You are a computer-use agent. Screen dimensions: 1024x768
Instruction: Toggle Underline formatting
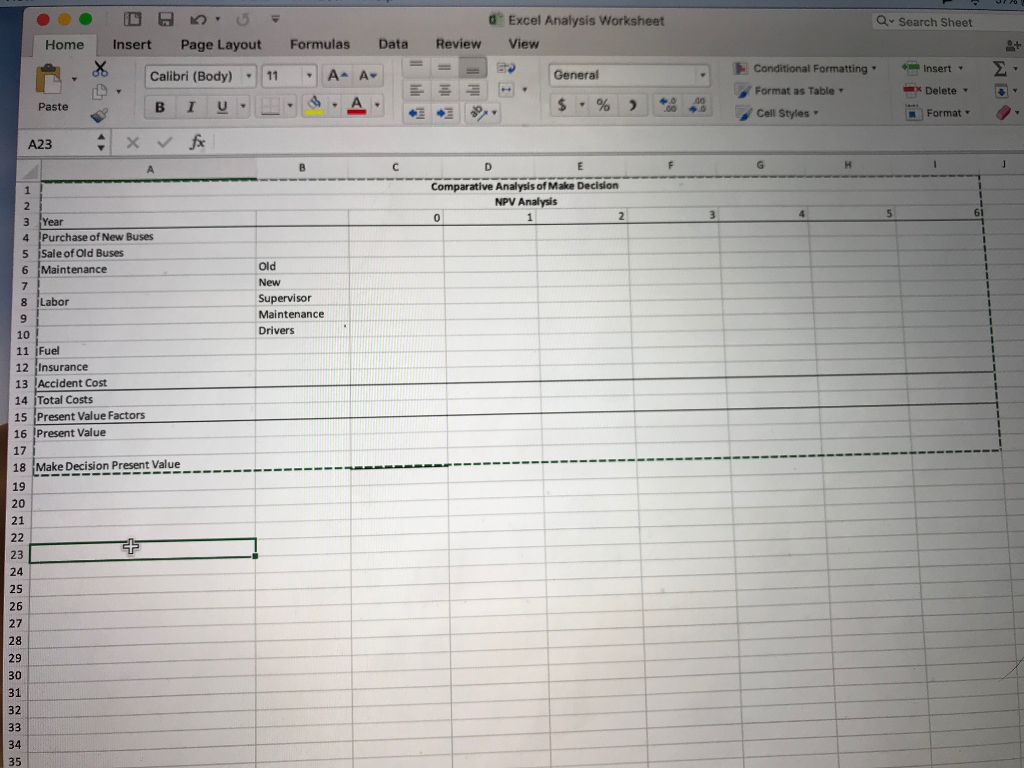[222, 107]
